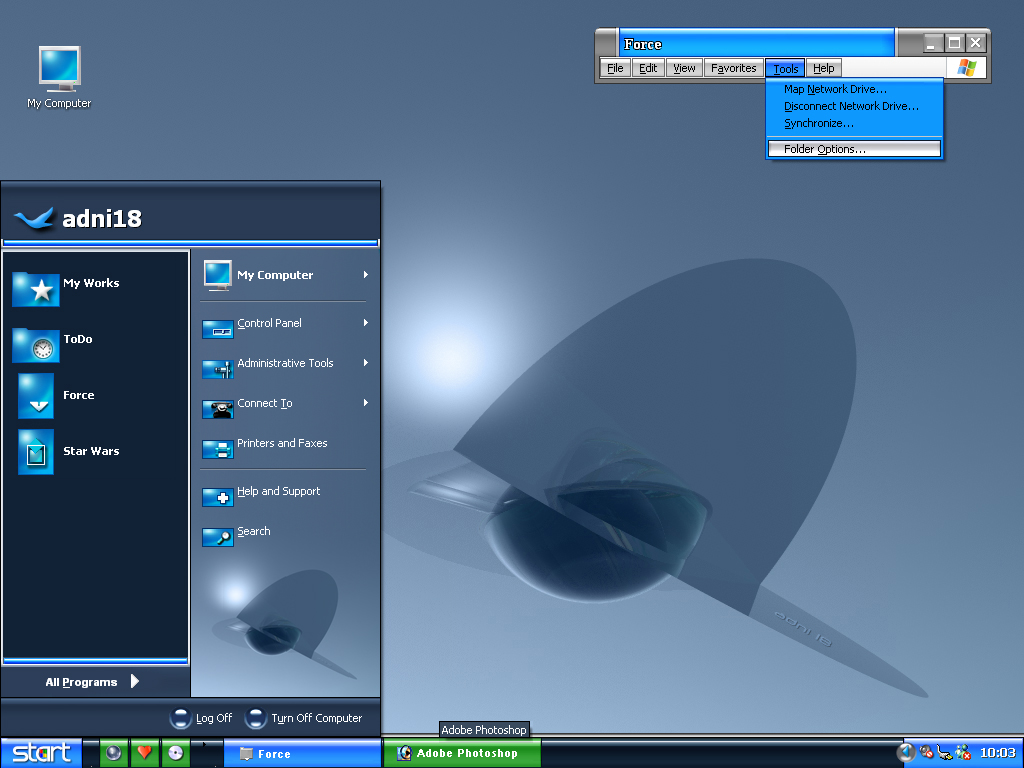Choose Synchronize from Tools menu
The image size is (1024, 768).
[854, 123]
